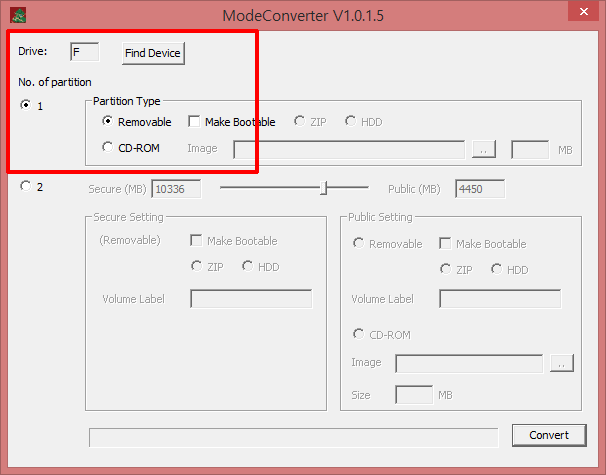606x475 pixels.
Task: Enable Make Bootable checkbox in Partition Type
Action: [194, 122]
